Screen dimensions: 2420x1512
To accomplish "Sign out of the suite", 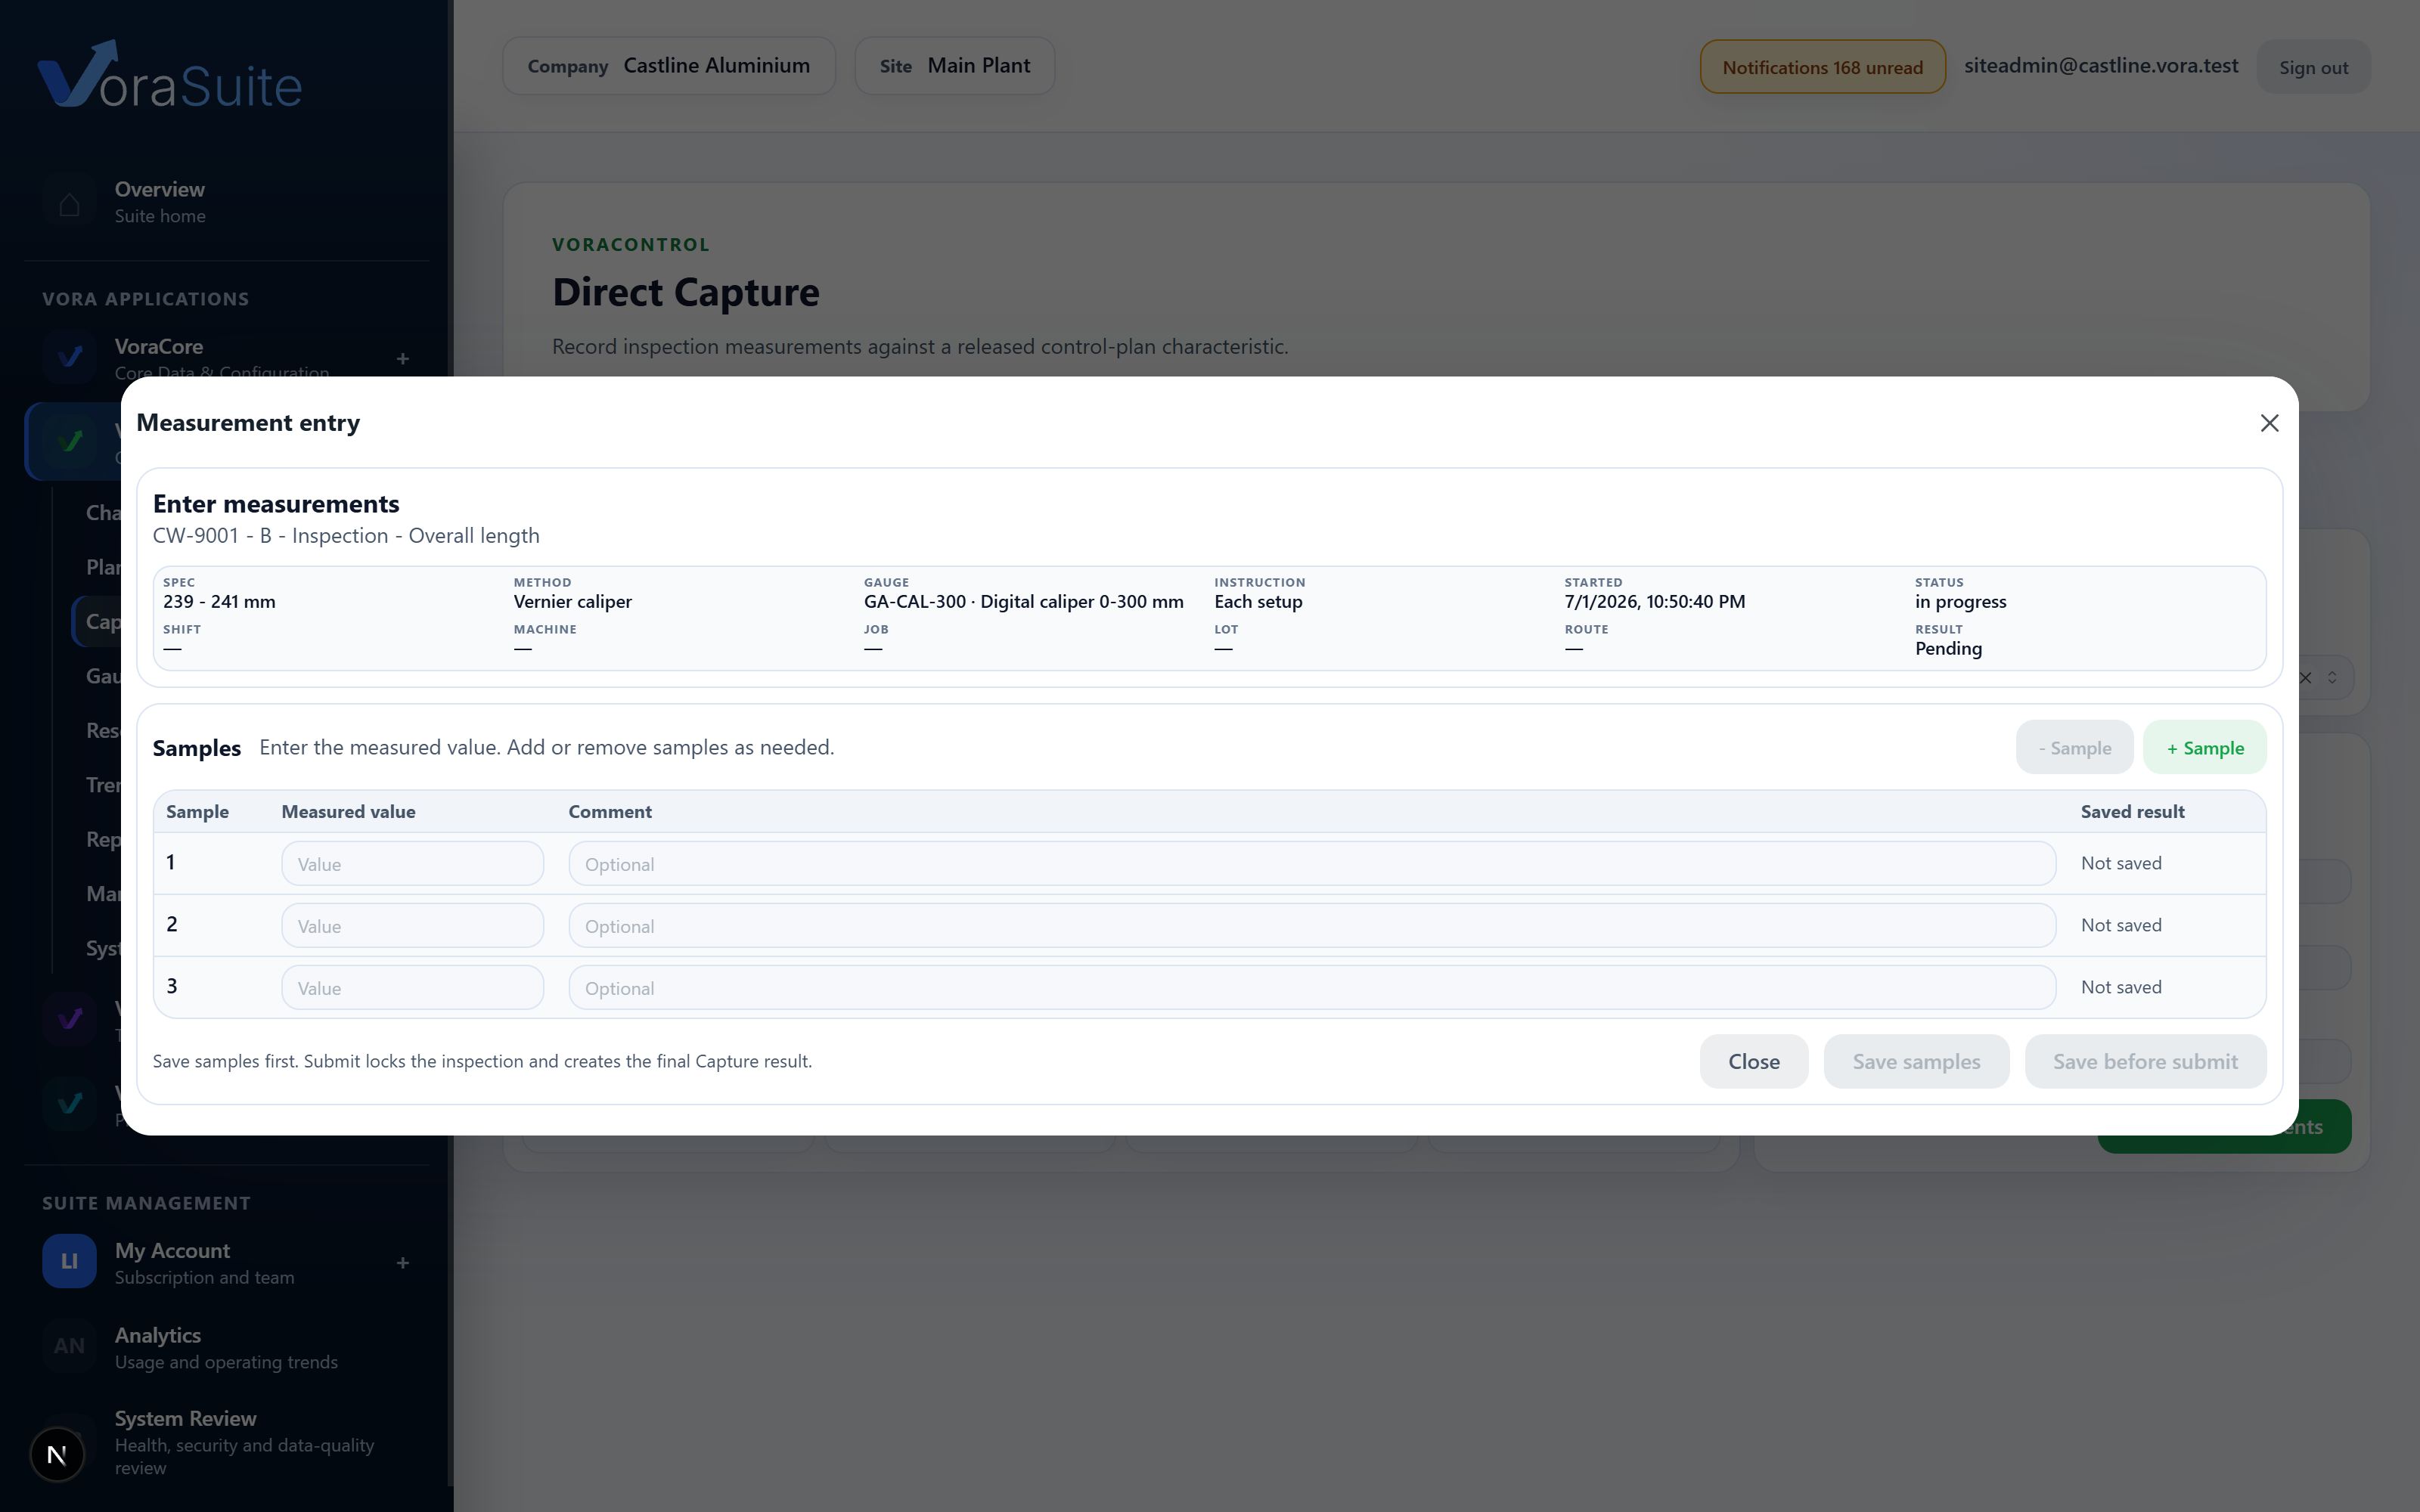I will point(2313,67).
